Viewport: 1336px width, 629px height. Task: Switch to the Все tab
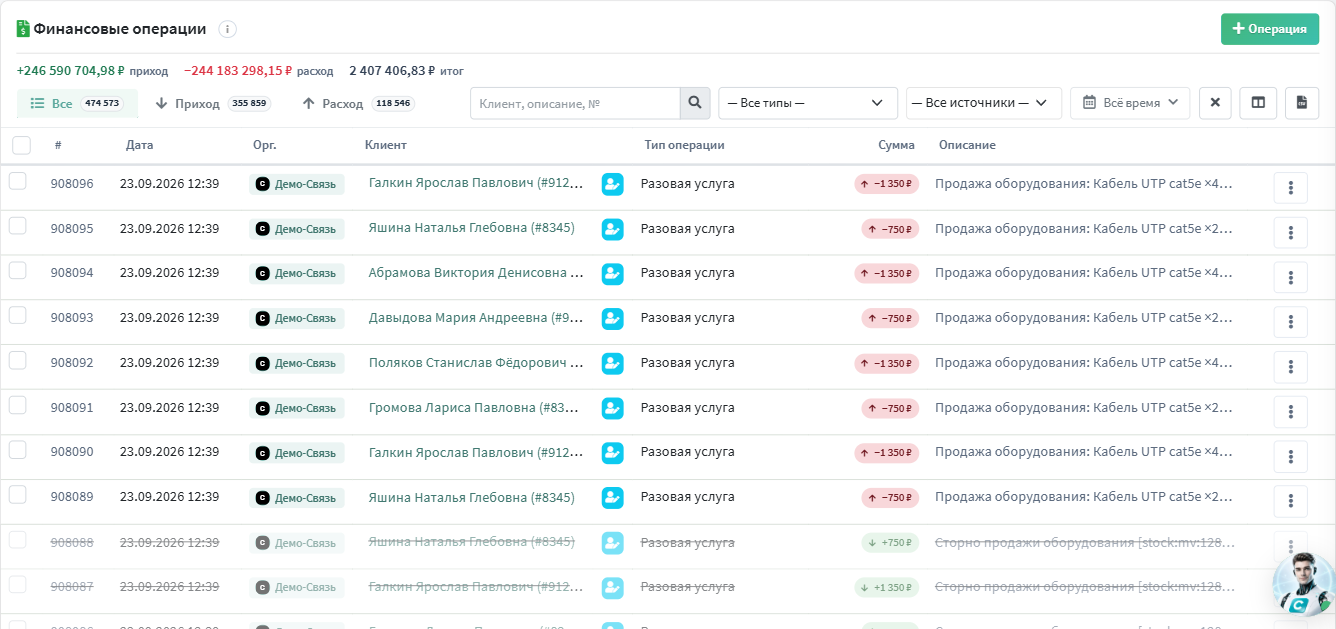[x=77, y=103]
